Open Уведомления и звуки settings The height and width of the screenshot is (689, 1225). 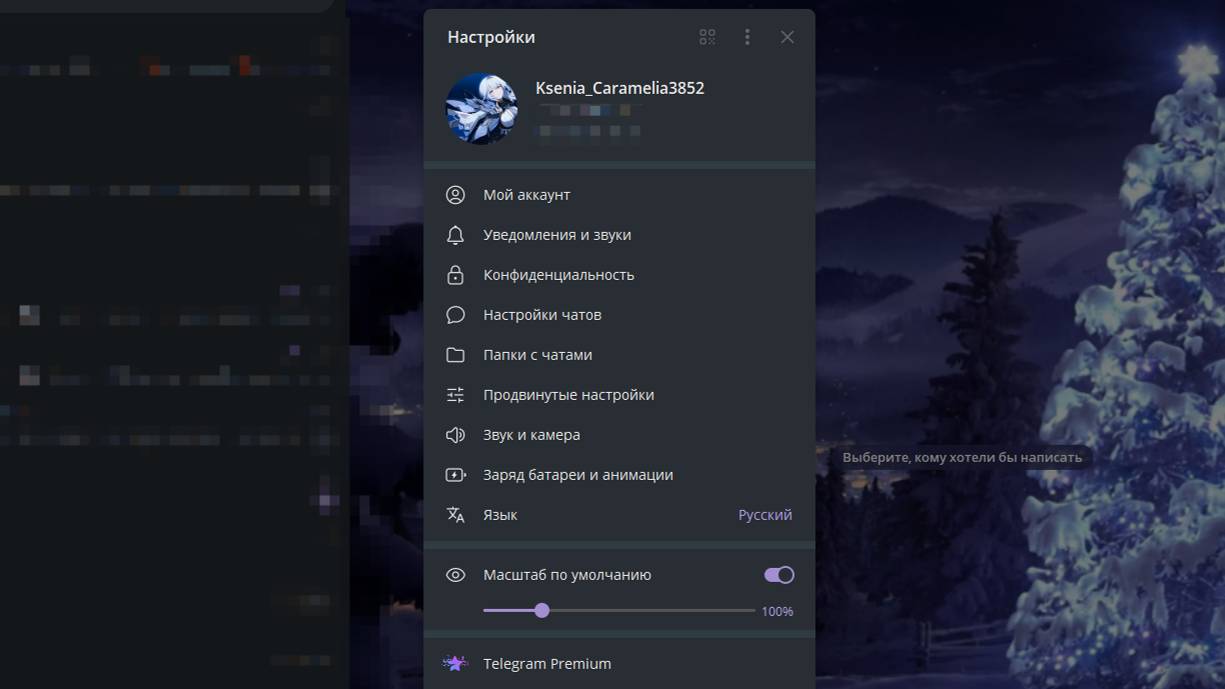[x=619, y=235]
